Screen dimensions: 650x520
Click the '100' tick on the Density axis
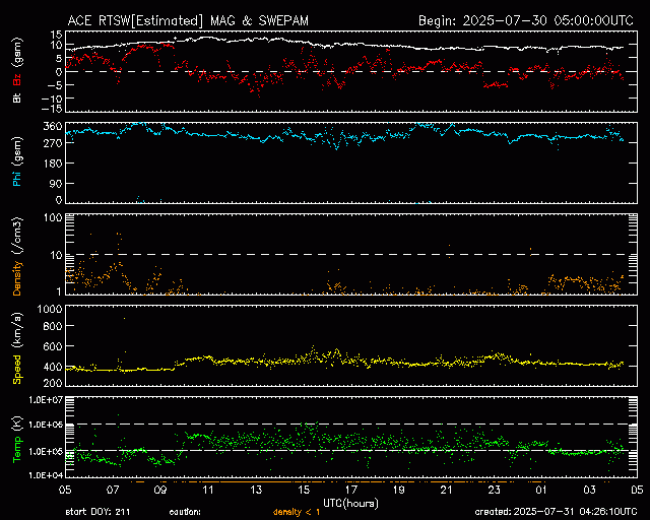tap(53, 218)
